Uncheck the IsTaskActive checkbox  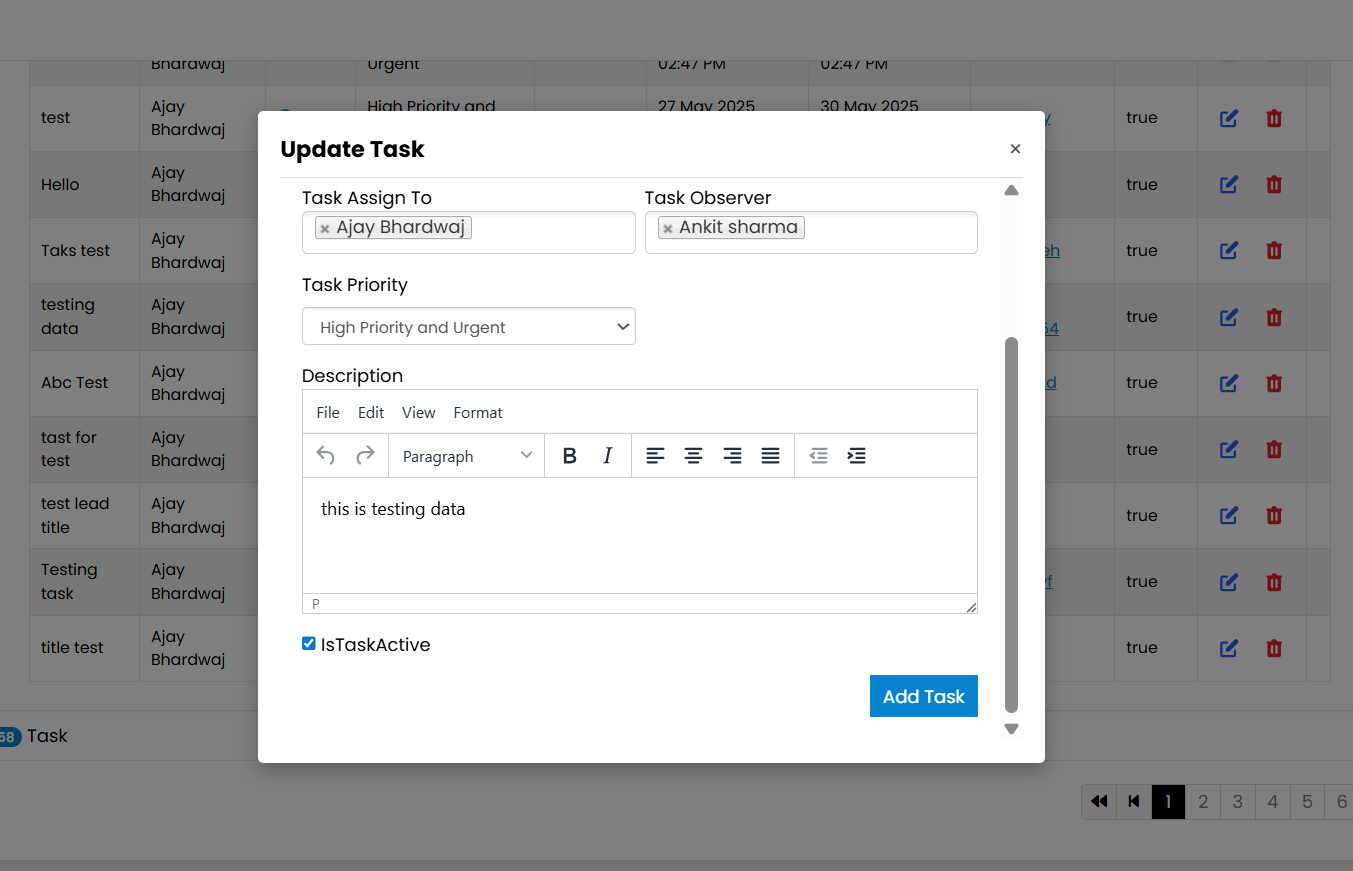tap(308, 643)
